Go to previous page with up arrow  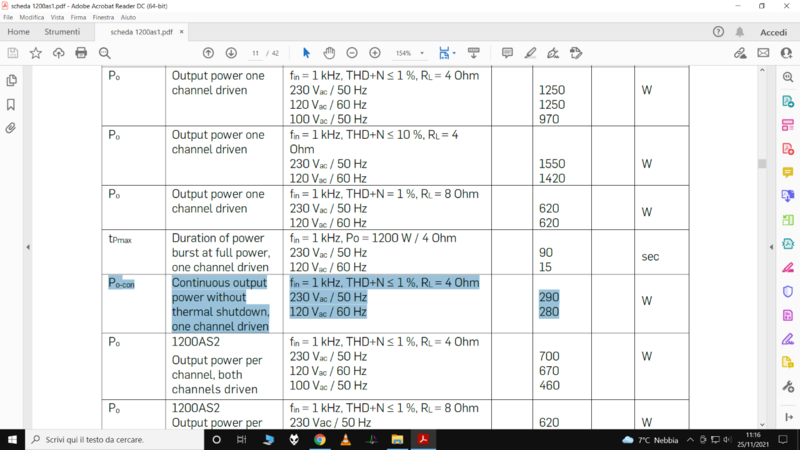[208, 53]
